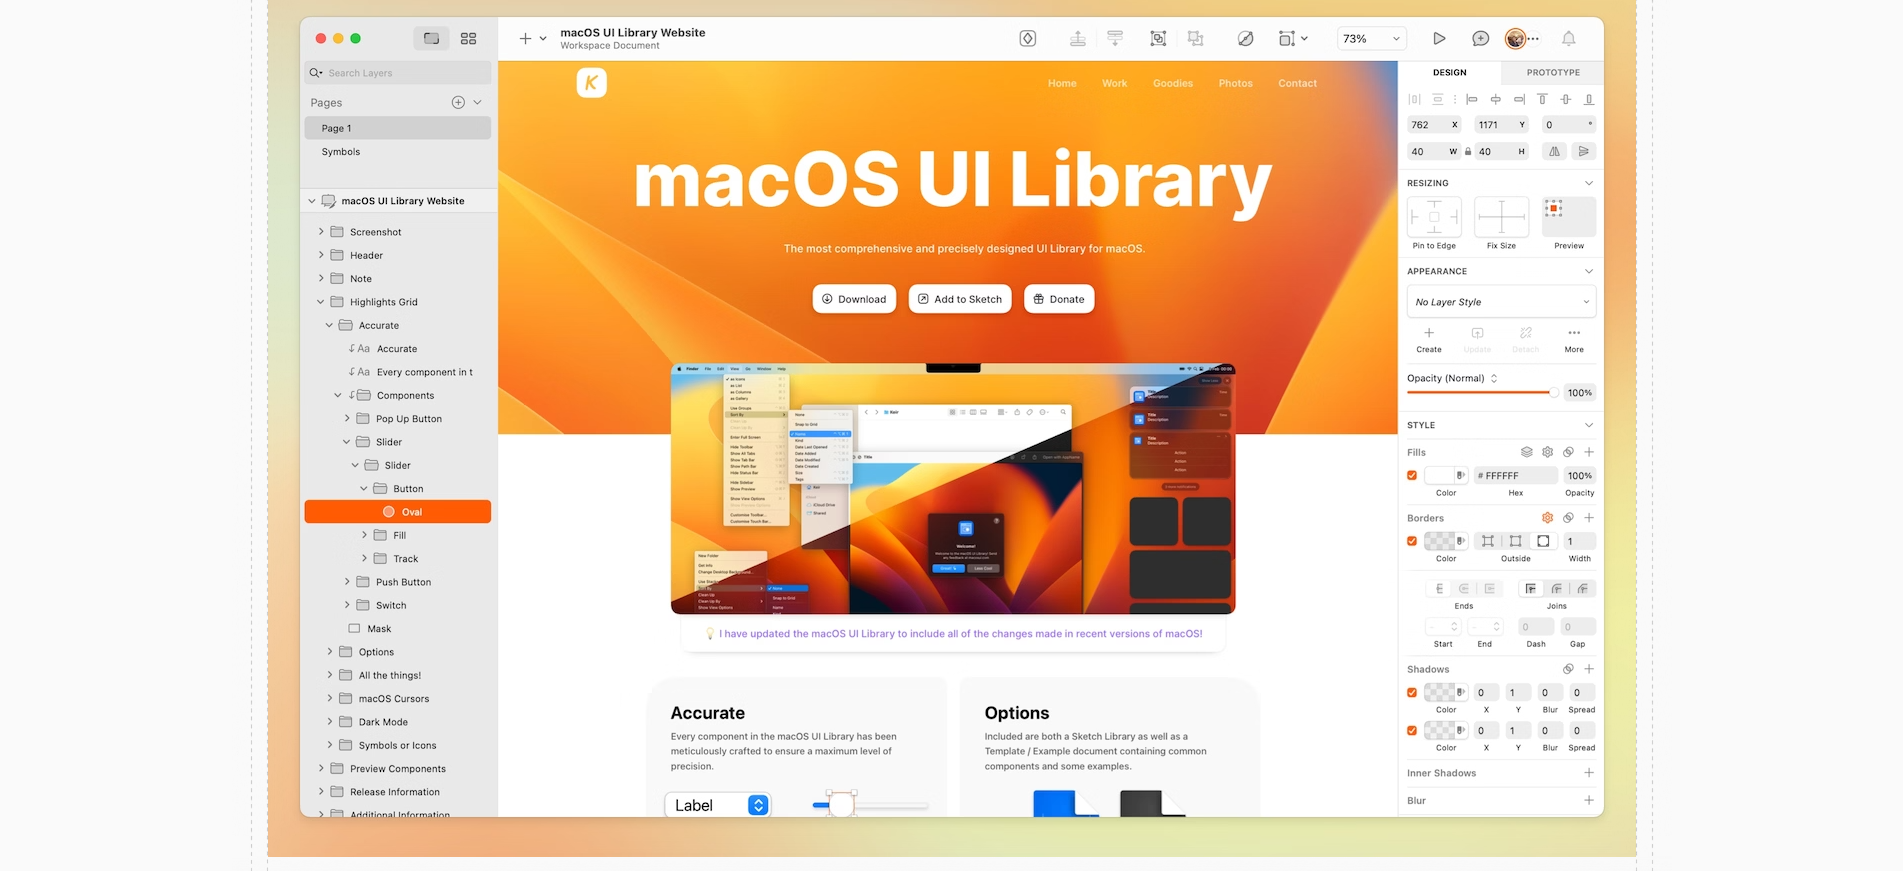The height and width of the screenshot is (871, 1903).
Task: Switch to the Prototype tab
Action: [x=1553, y=72]
